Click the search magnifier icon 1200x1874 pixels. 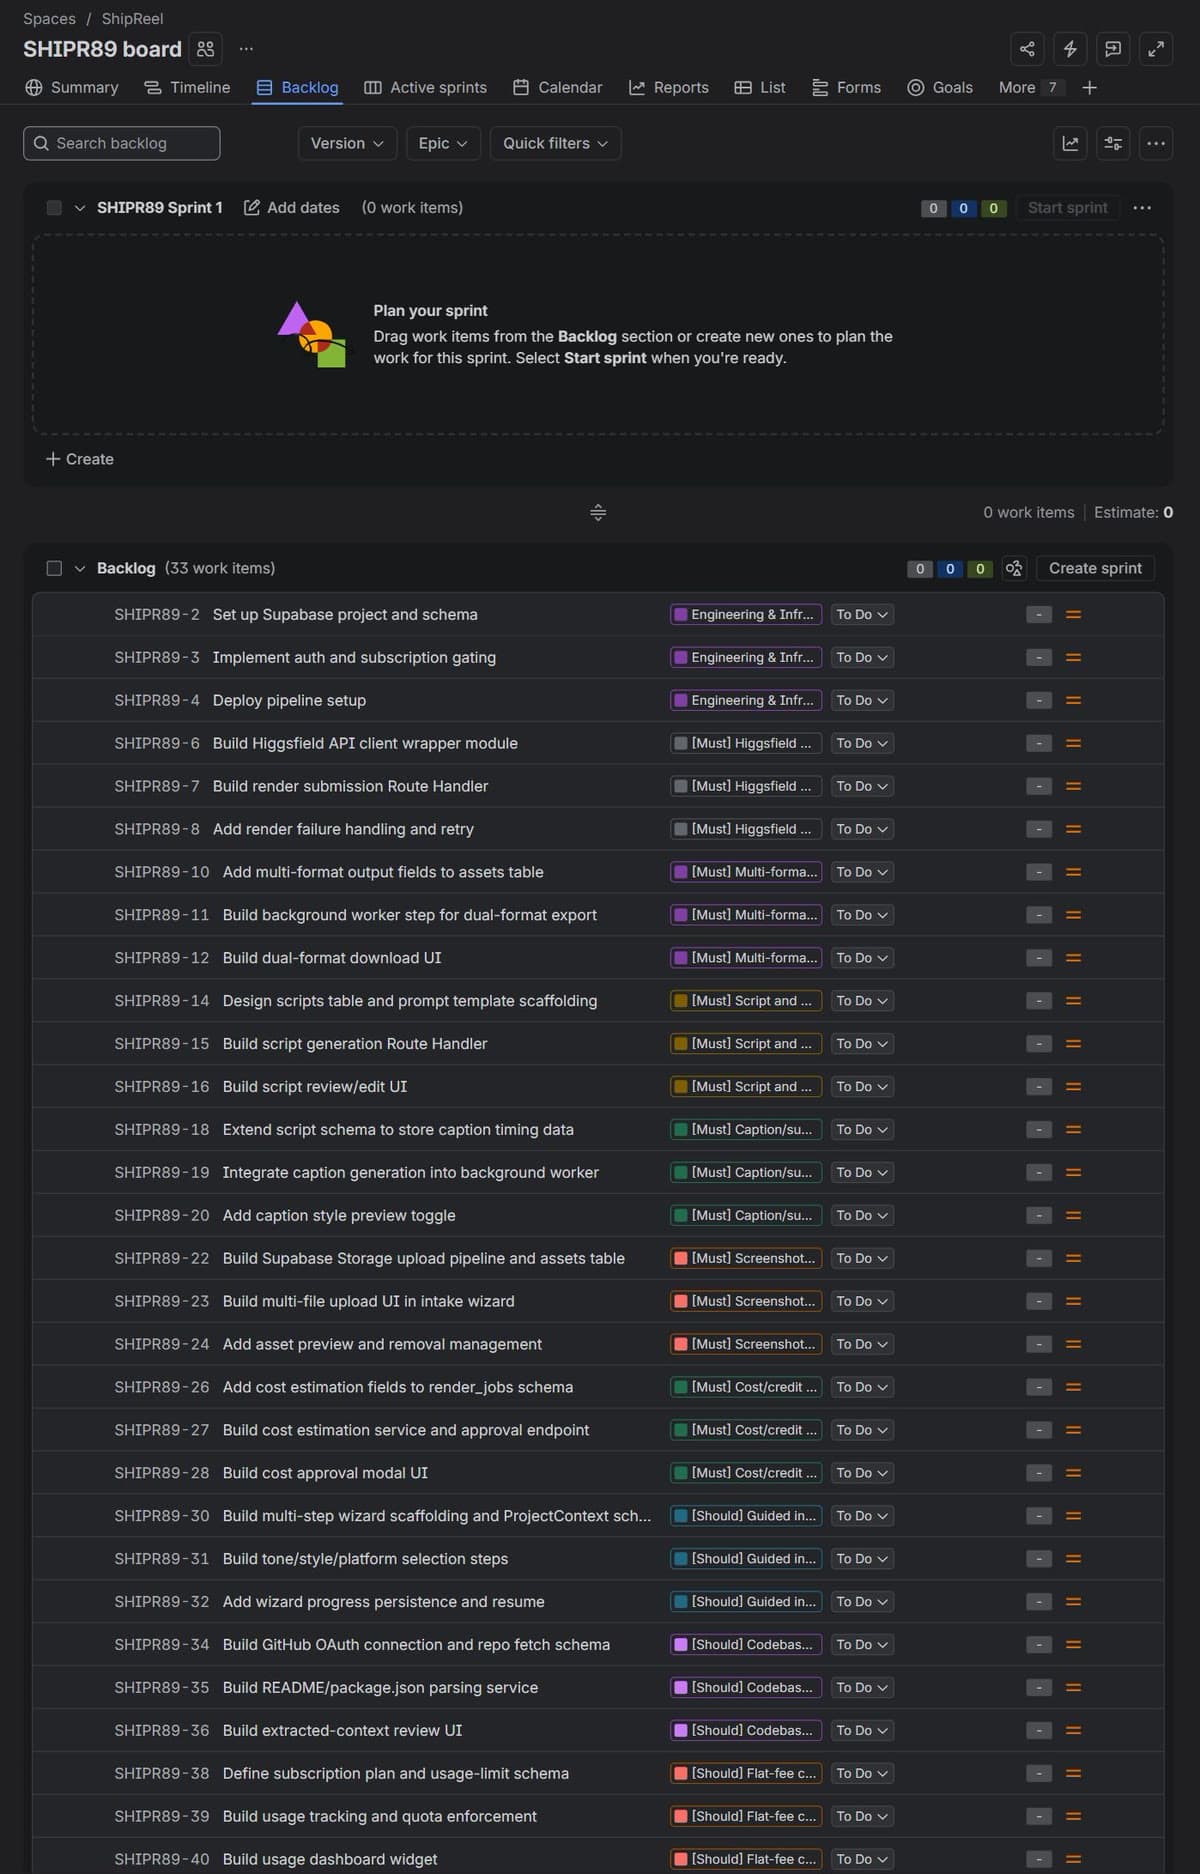[41, 143]
